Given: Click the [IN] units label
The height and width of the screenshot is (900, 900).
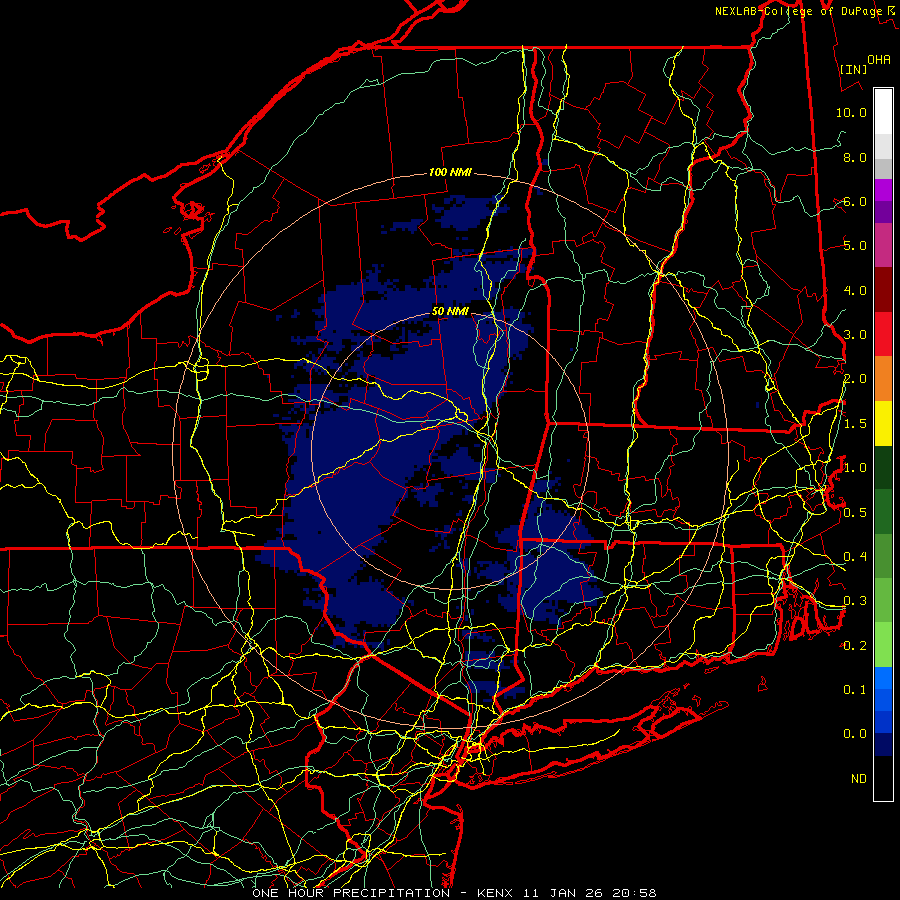Looking at the screenshot, I should point(853,69).
